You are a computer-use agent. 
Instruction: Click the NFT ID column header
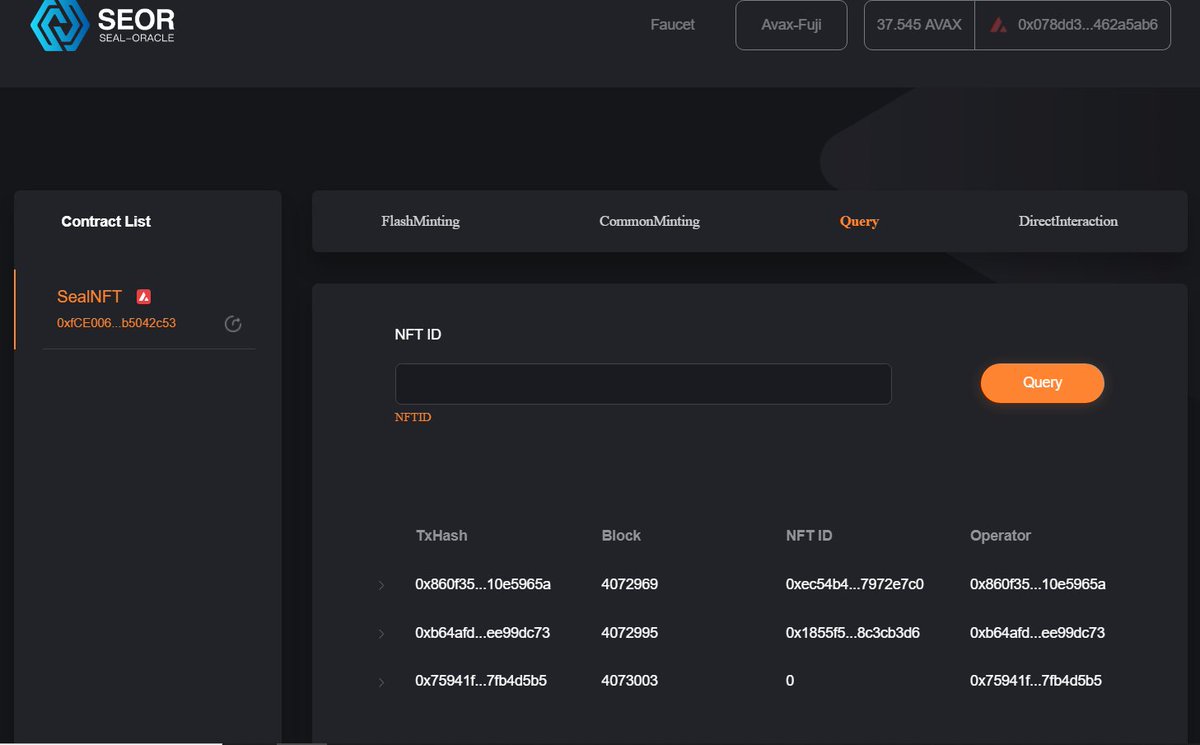tap(809, 536)
